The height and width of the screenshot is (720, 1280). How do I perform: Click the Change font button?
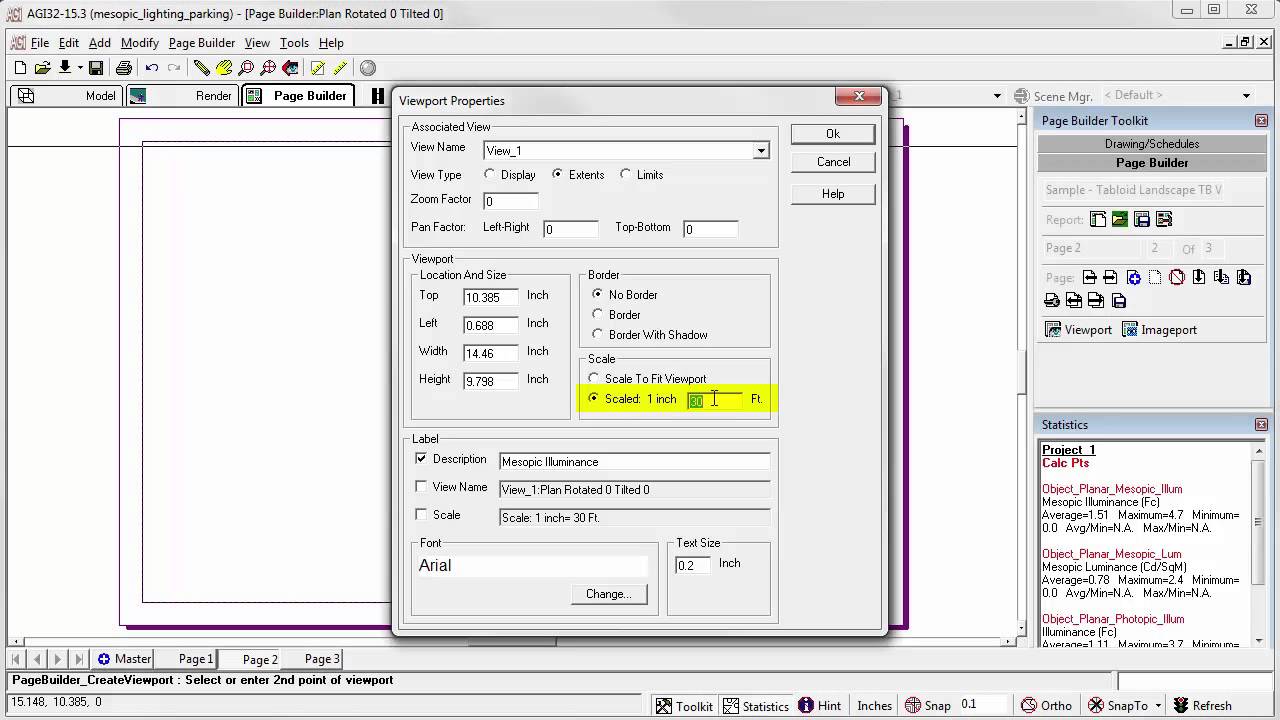[x=608, y=594]
